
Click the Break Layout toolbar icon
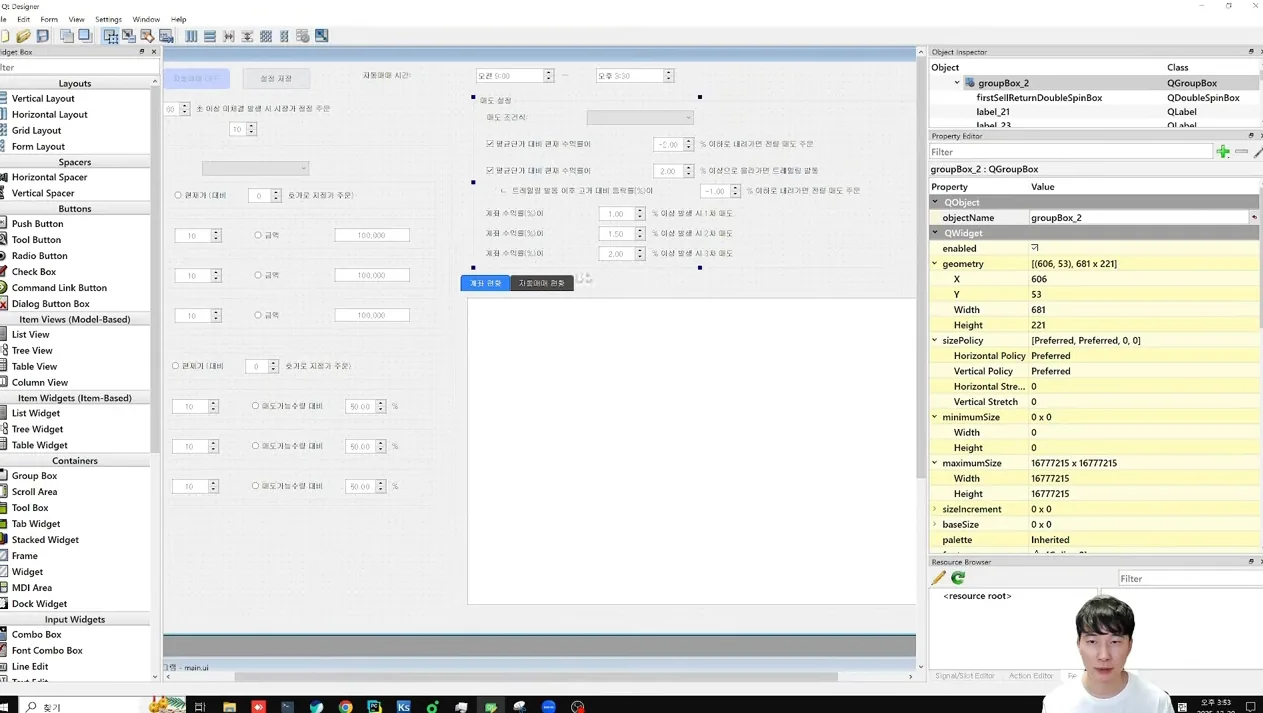point(303,36)
